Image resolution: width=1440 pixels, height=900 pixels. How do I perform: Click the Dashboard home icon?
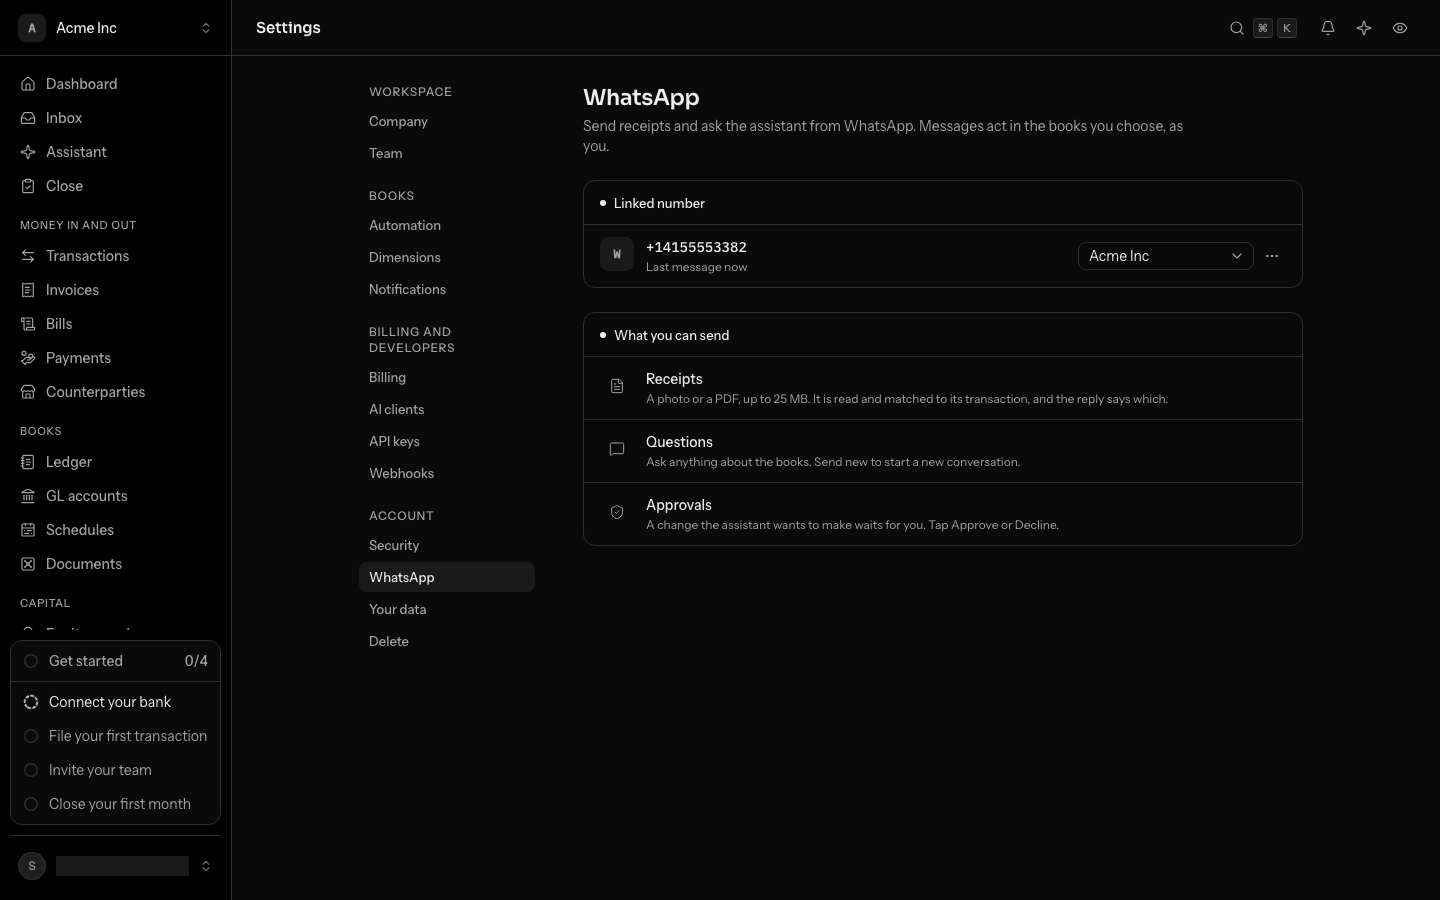tap(28, 84)
